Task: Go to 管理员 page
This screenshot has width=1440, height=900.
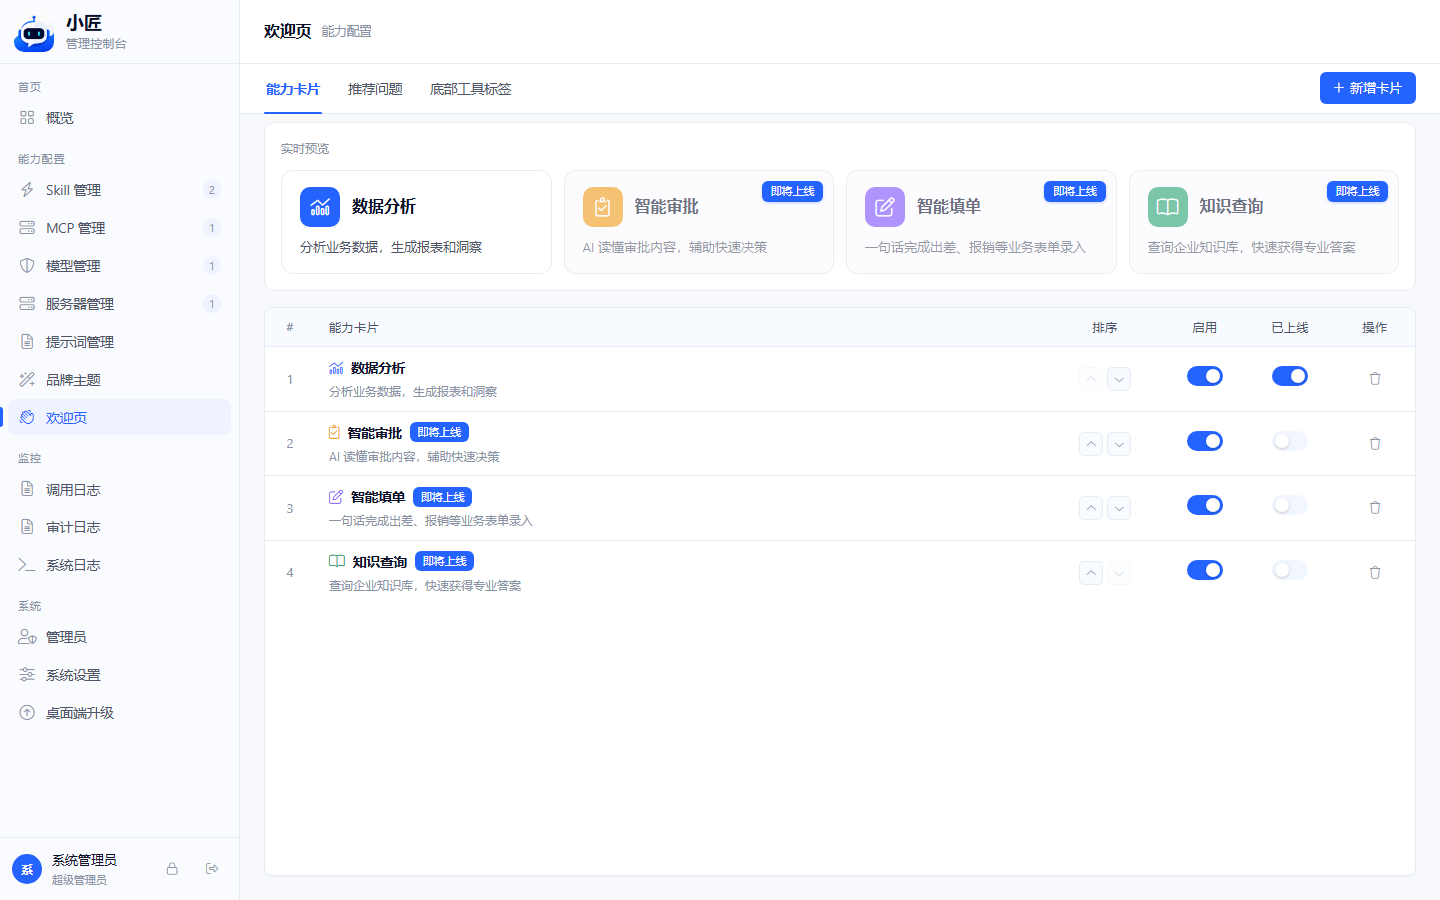Action: pos(119,637)
